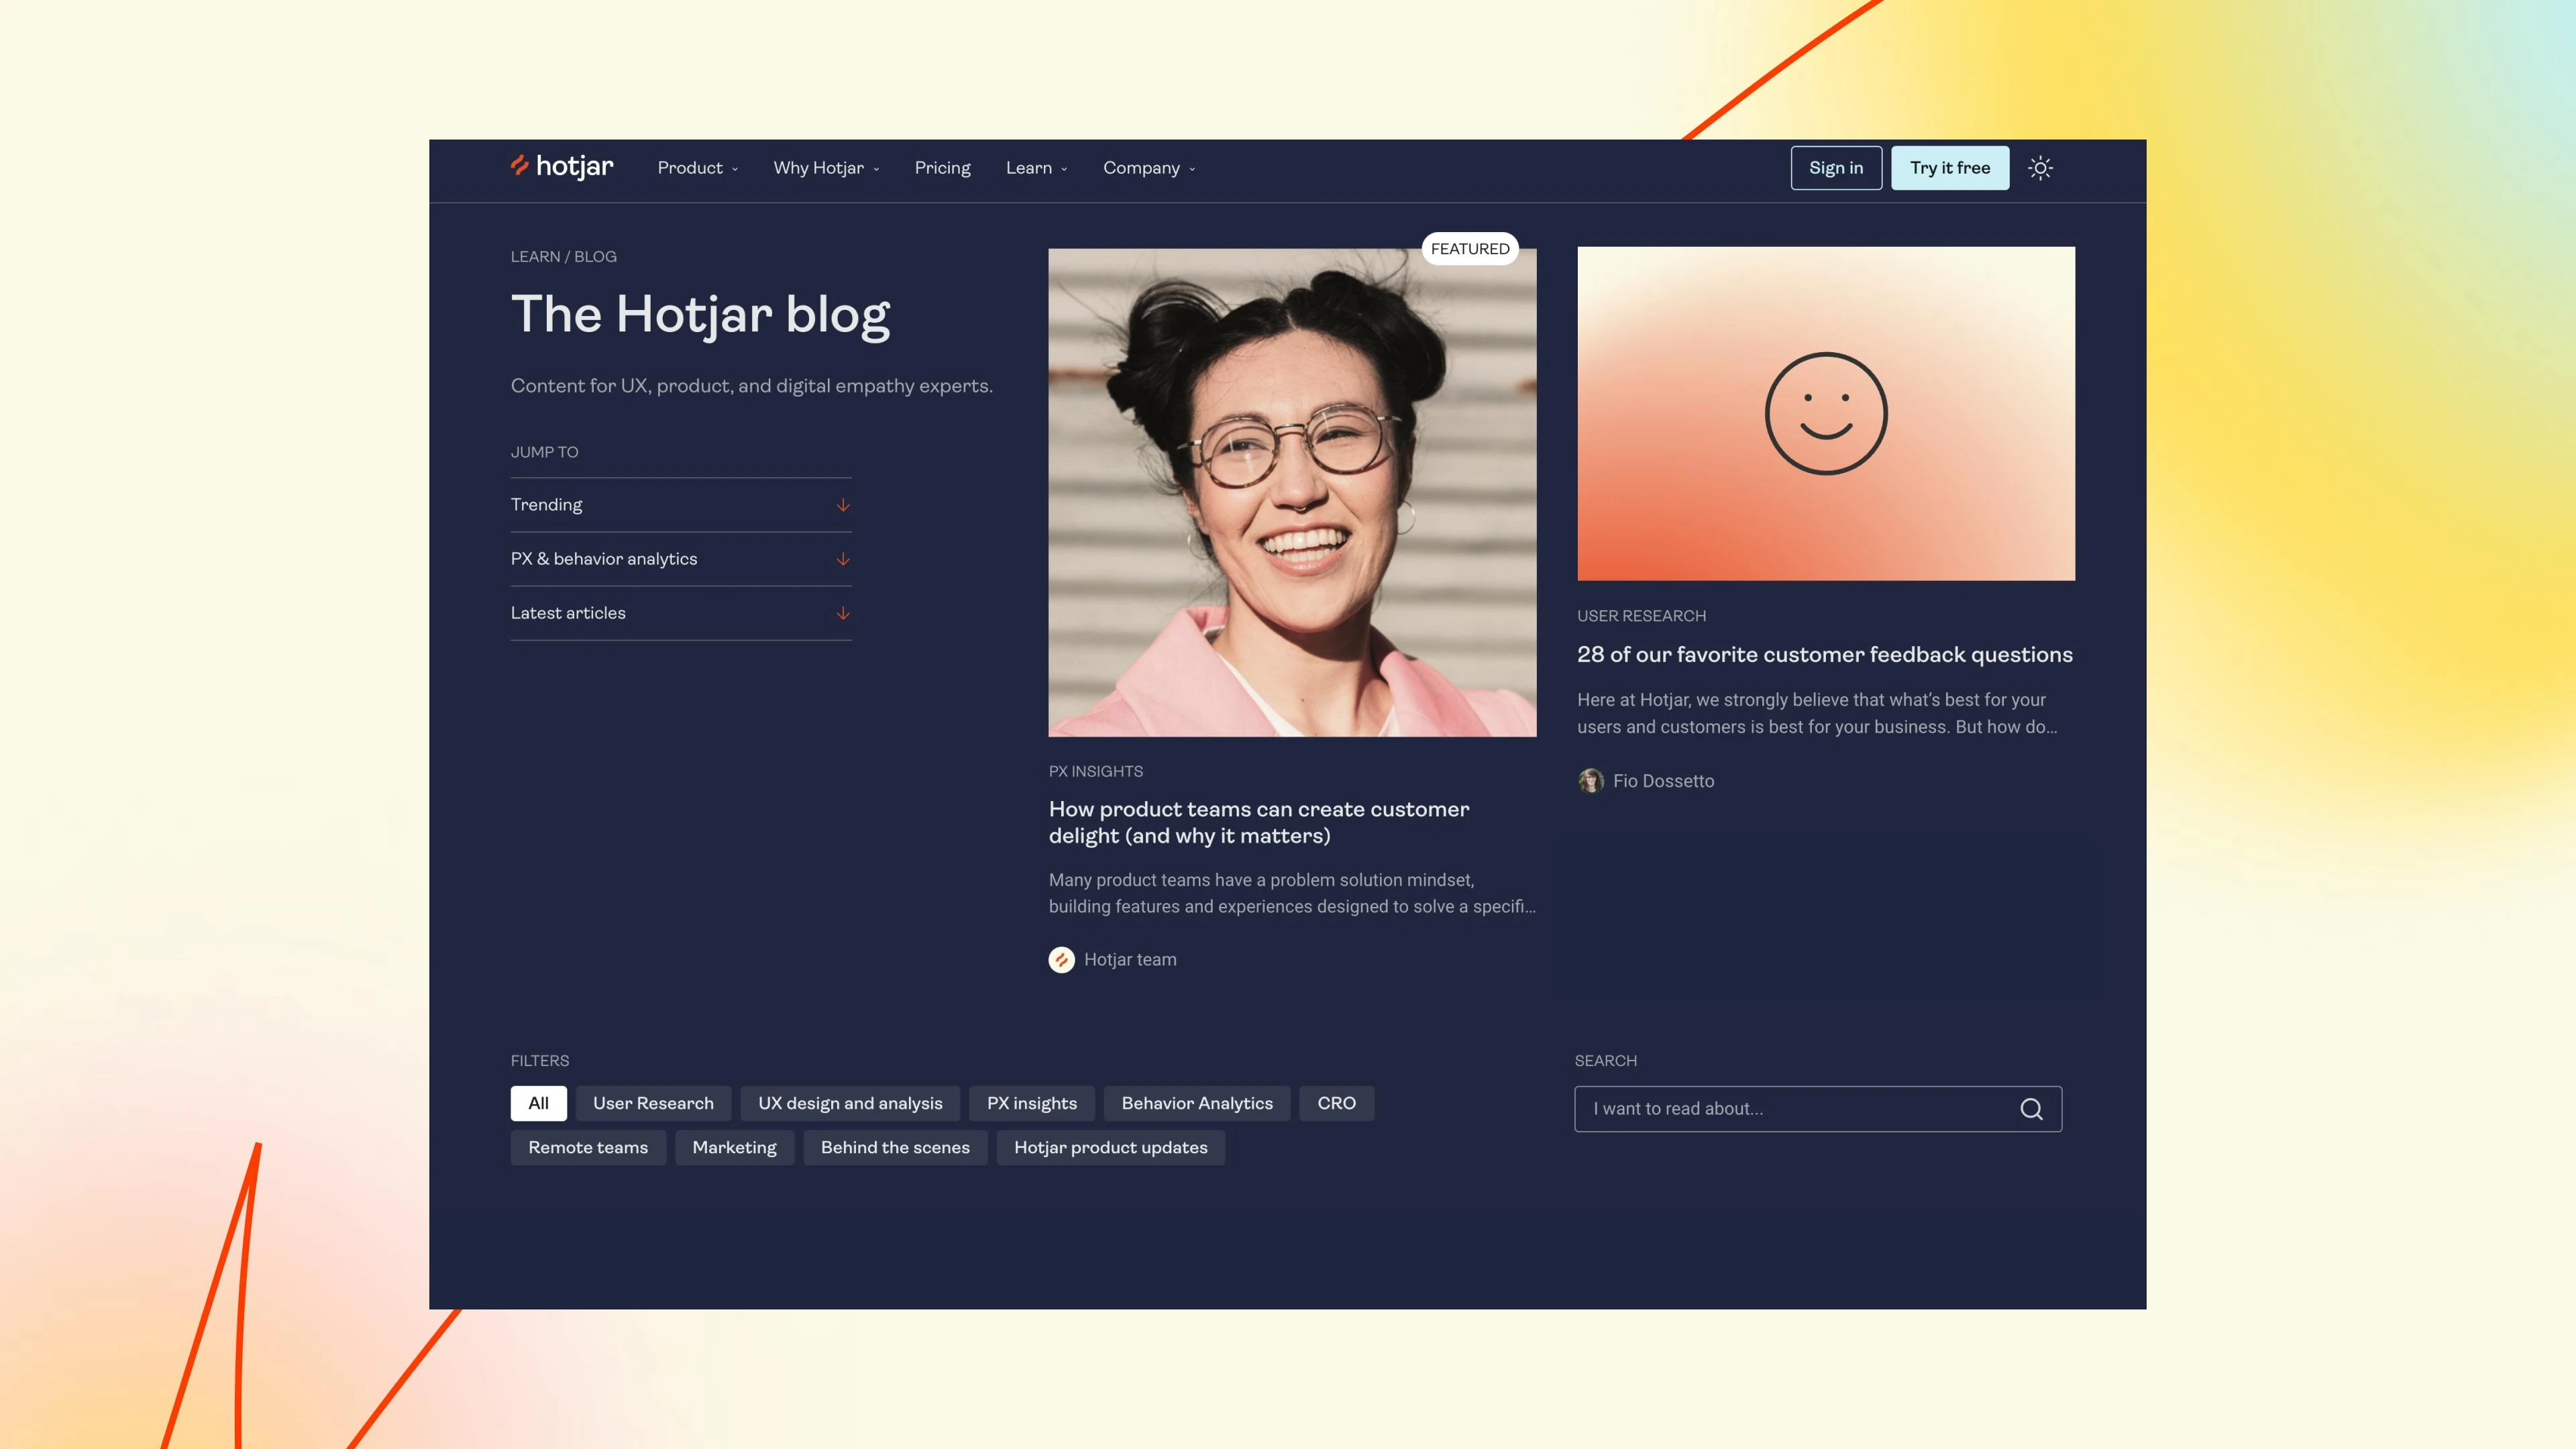The image size is (2576, 1449).
Task: Click the search magnifier icon
Action: click(x=2031, y=1109)
